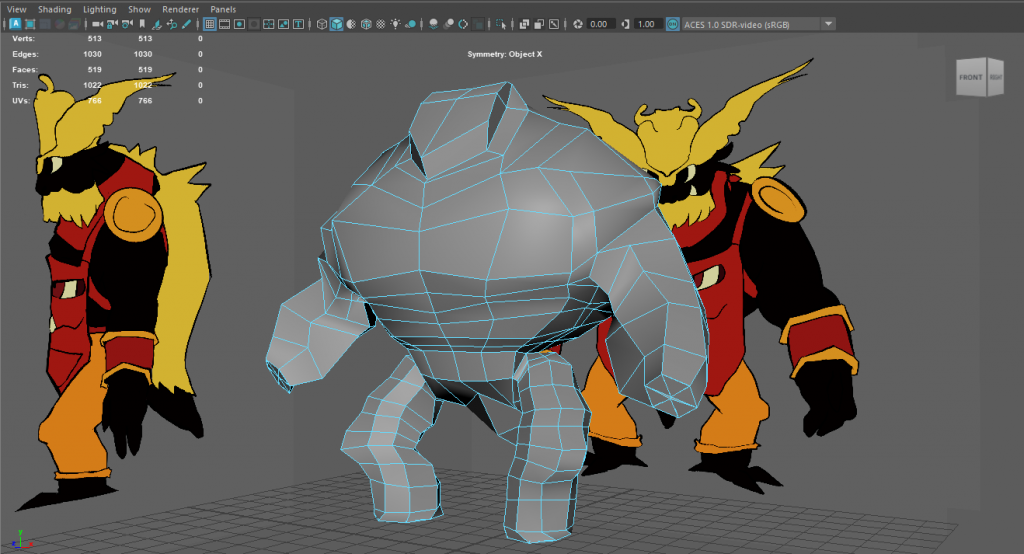Click the UVs: heads-up label
The height and width of the screenshot is (554, 1024).
21,101
